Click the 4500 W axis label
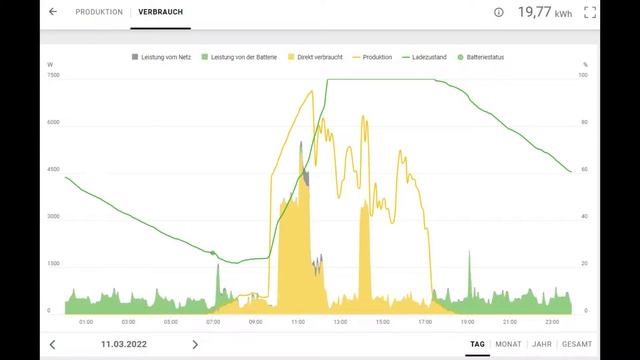This screenshot has height=360, width=640. (x=53, y=169)
